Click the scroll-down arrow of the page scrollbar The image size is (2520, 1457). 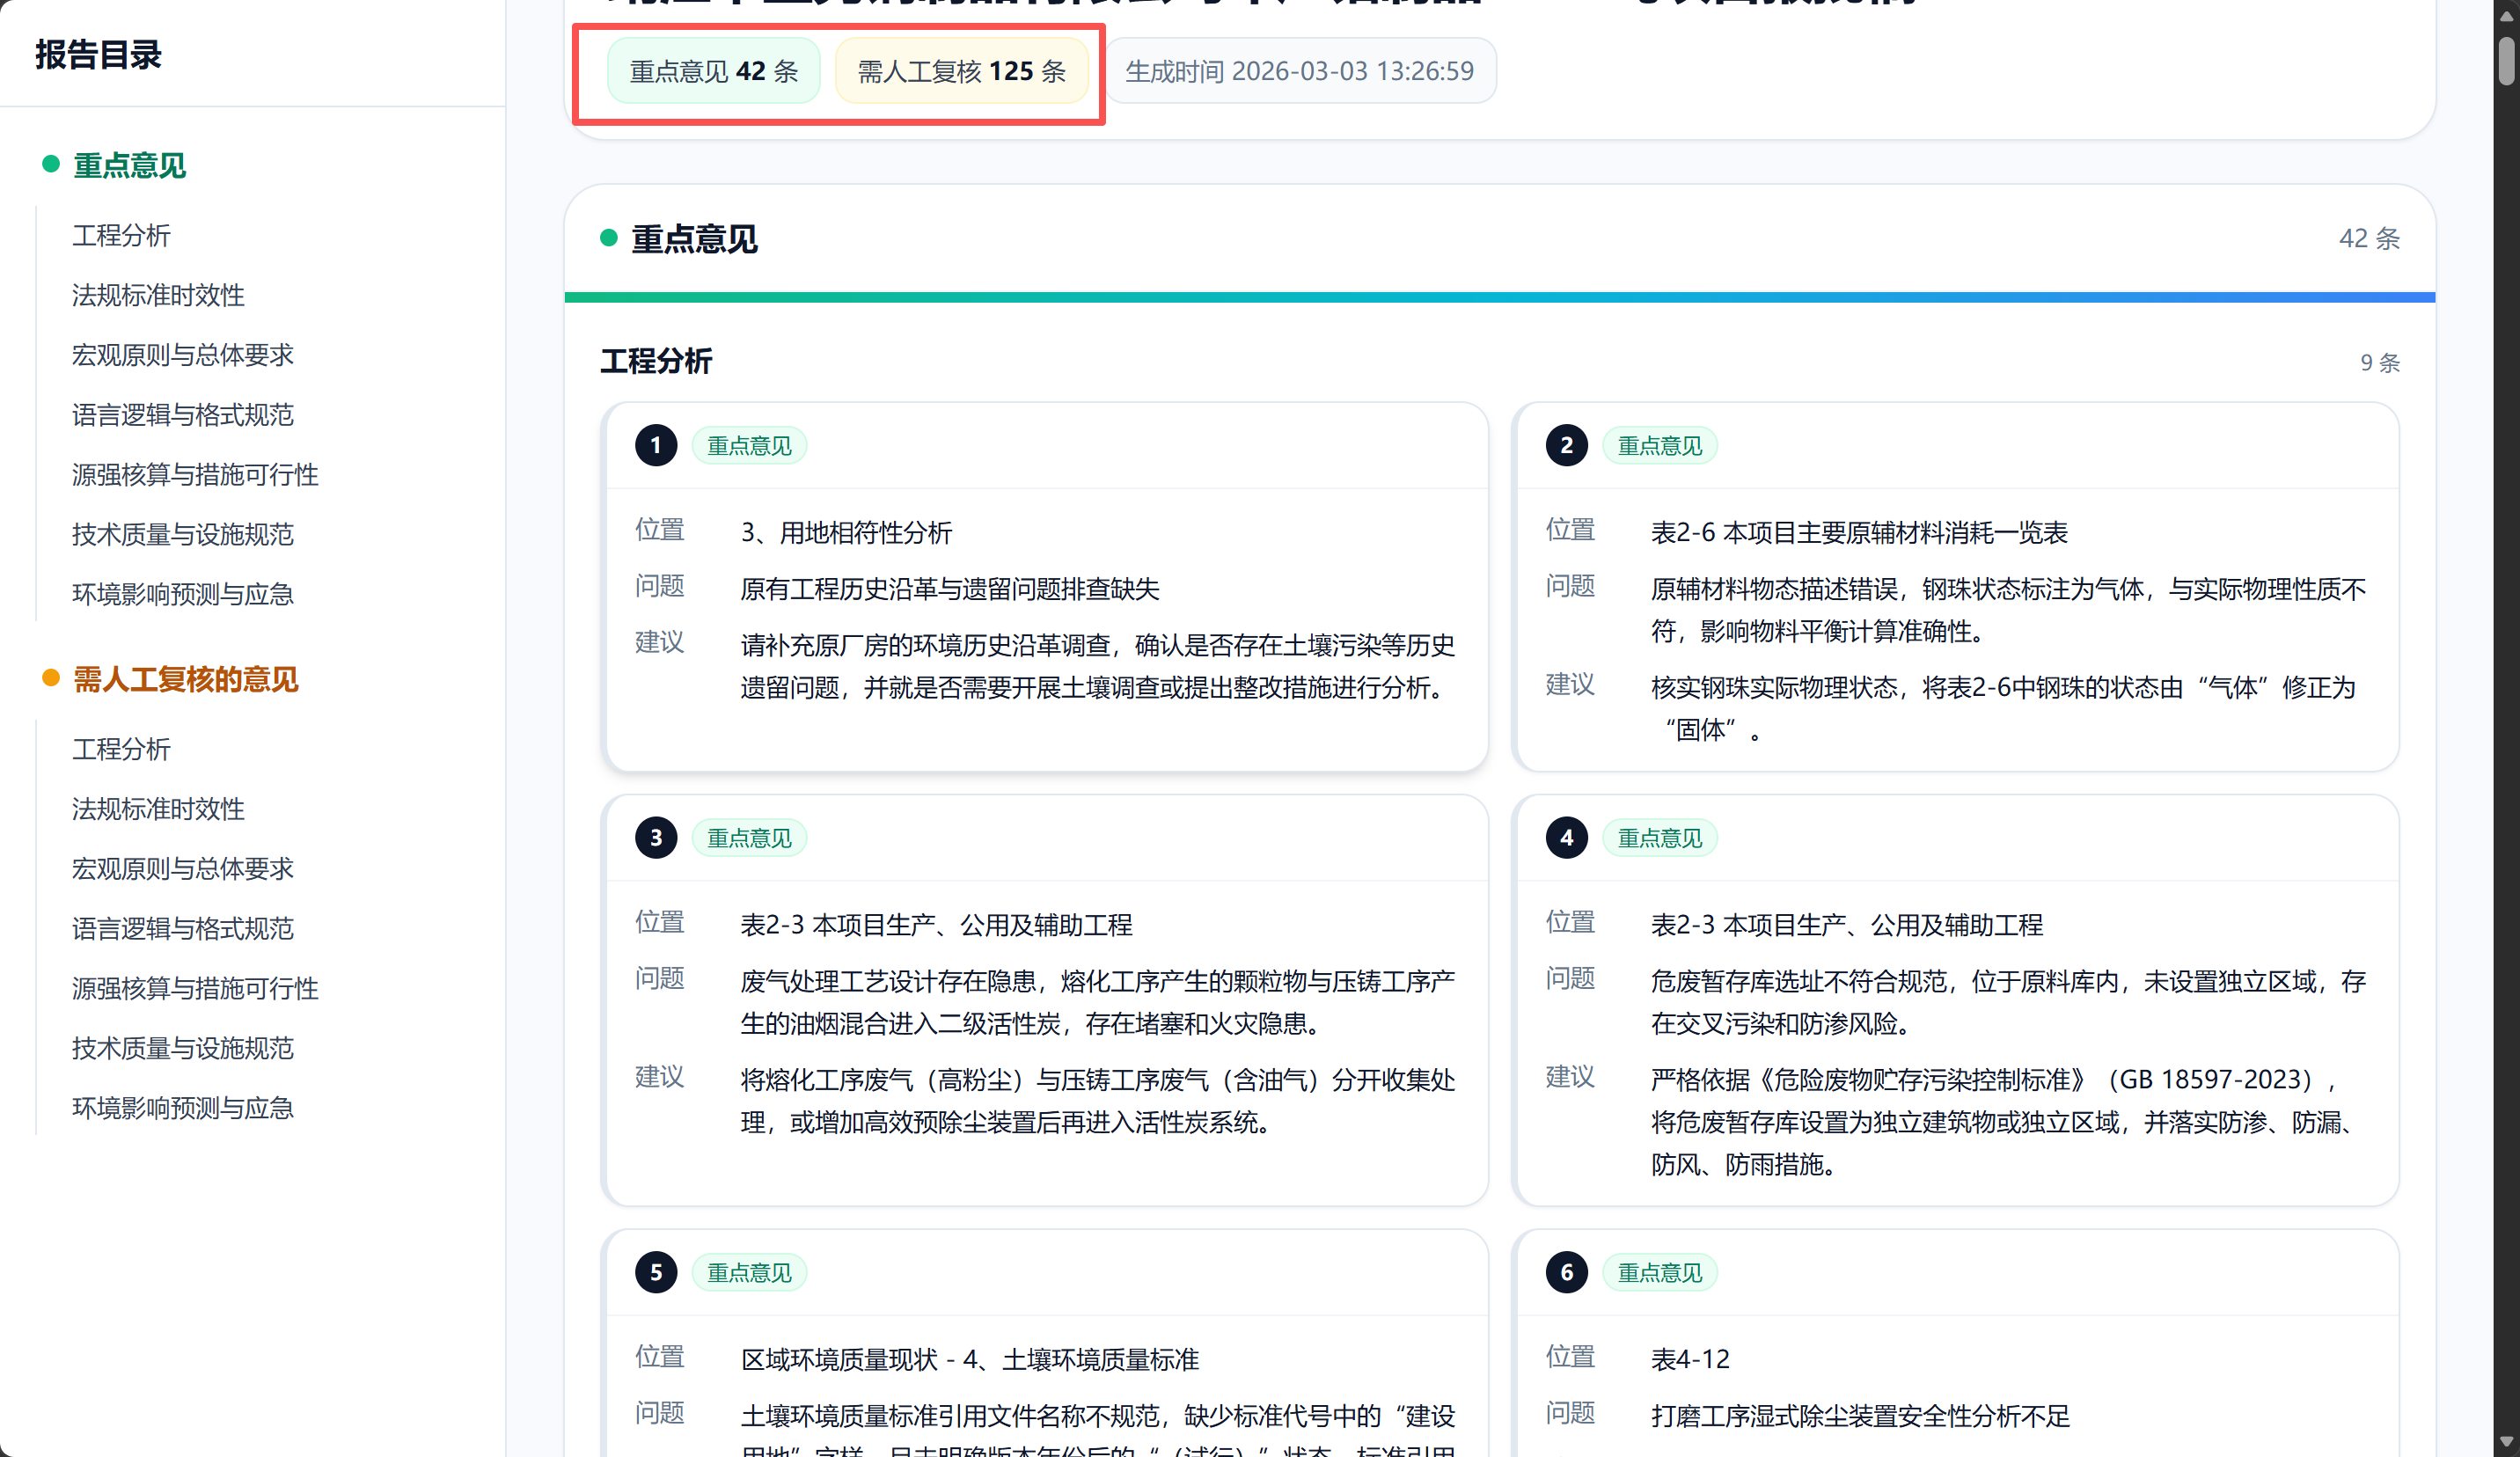(x=2505, y=1441)
